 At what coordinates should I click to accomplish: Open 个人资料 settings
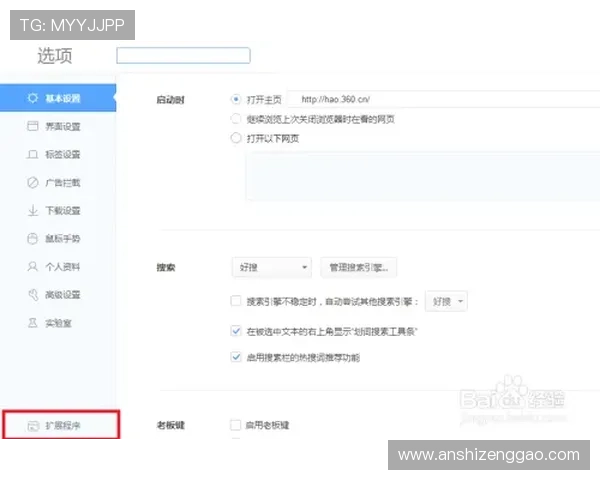tap(58, 267)
